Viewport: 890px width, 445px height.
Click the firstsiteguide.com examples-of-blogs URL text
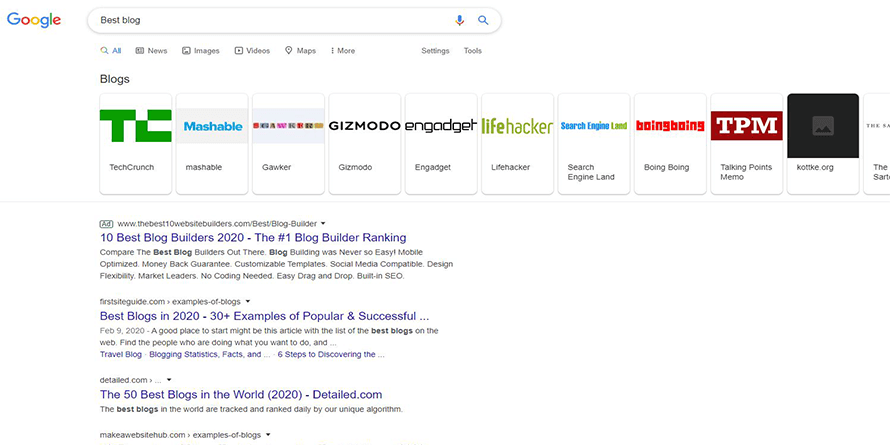170,301
